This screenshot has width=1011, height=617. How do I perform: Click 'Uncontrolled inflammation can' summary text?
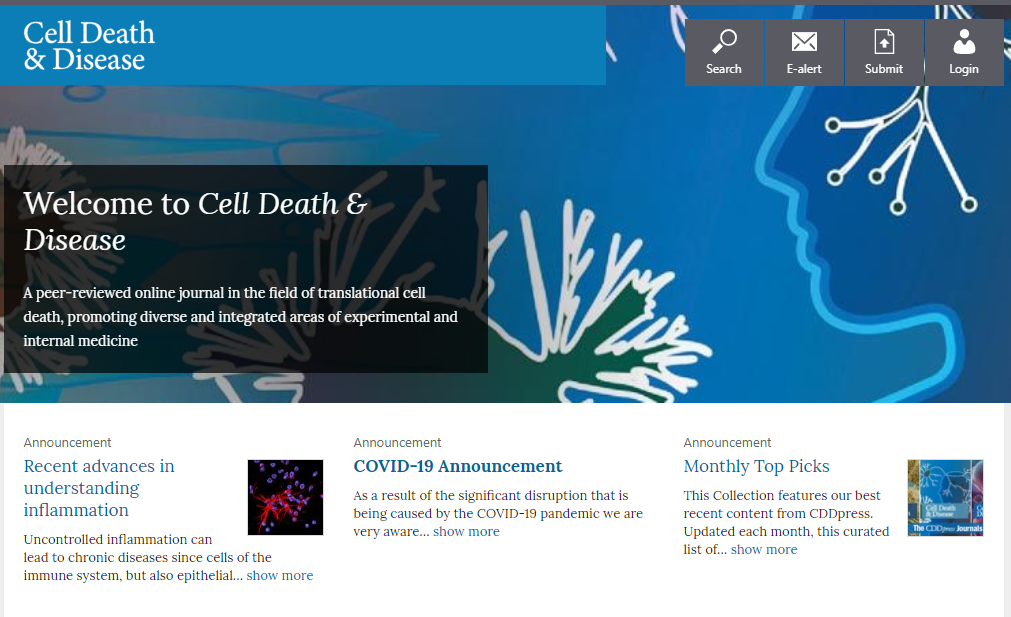118,539
